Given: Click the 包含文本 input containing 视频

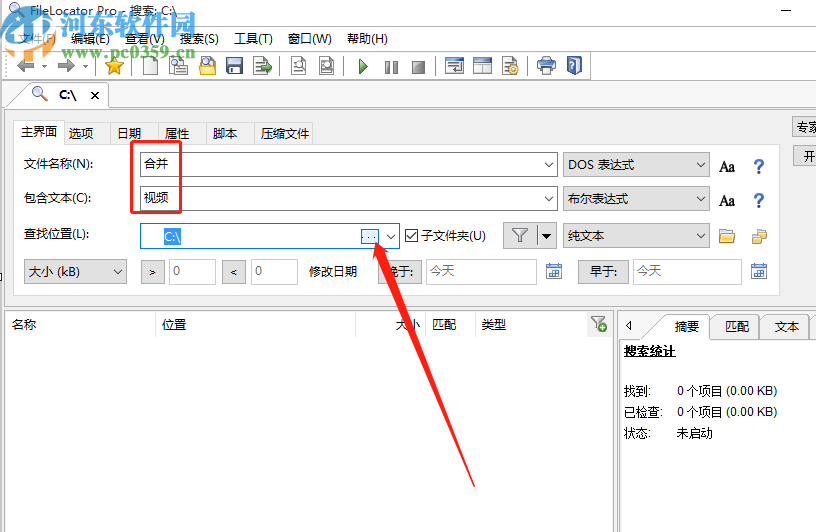Looking at the screenshot, I should (348, 198).
